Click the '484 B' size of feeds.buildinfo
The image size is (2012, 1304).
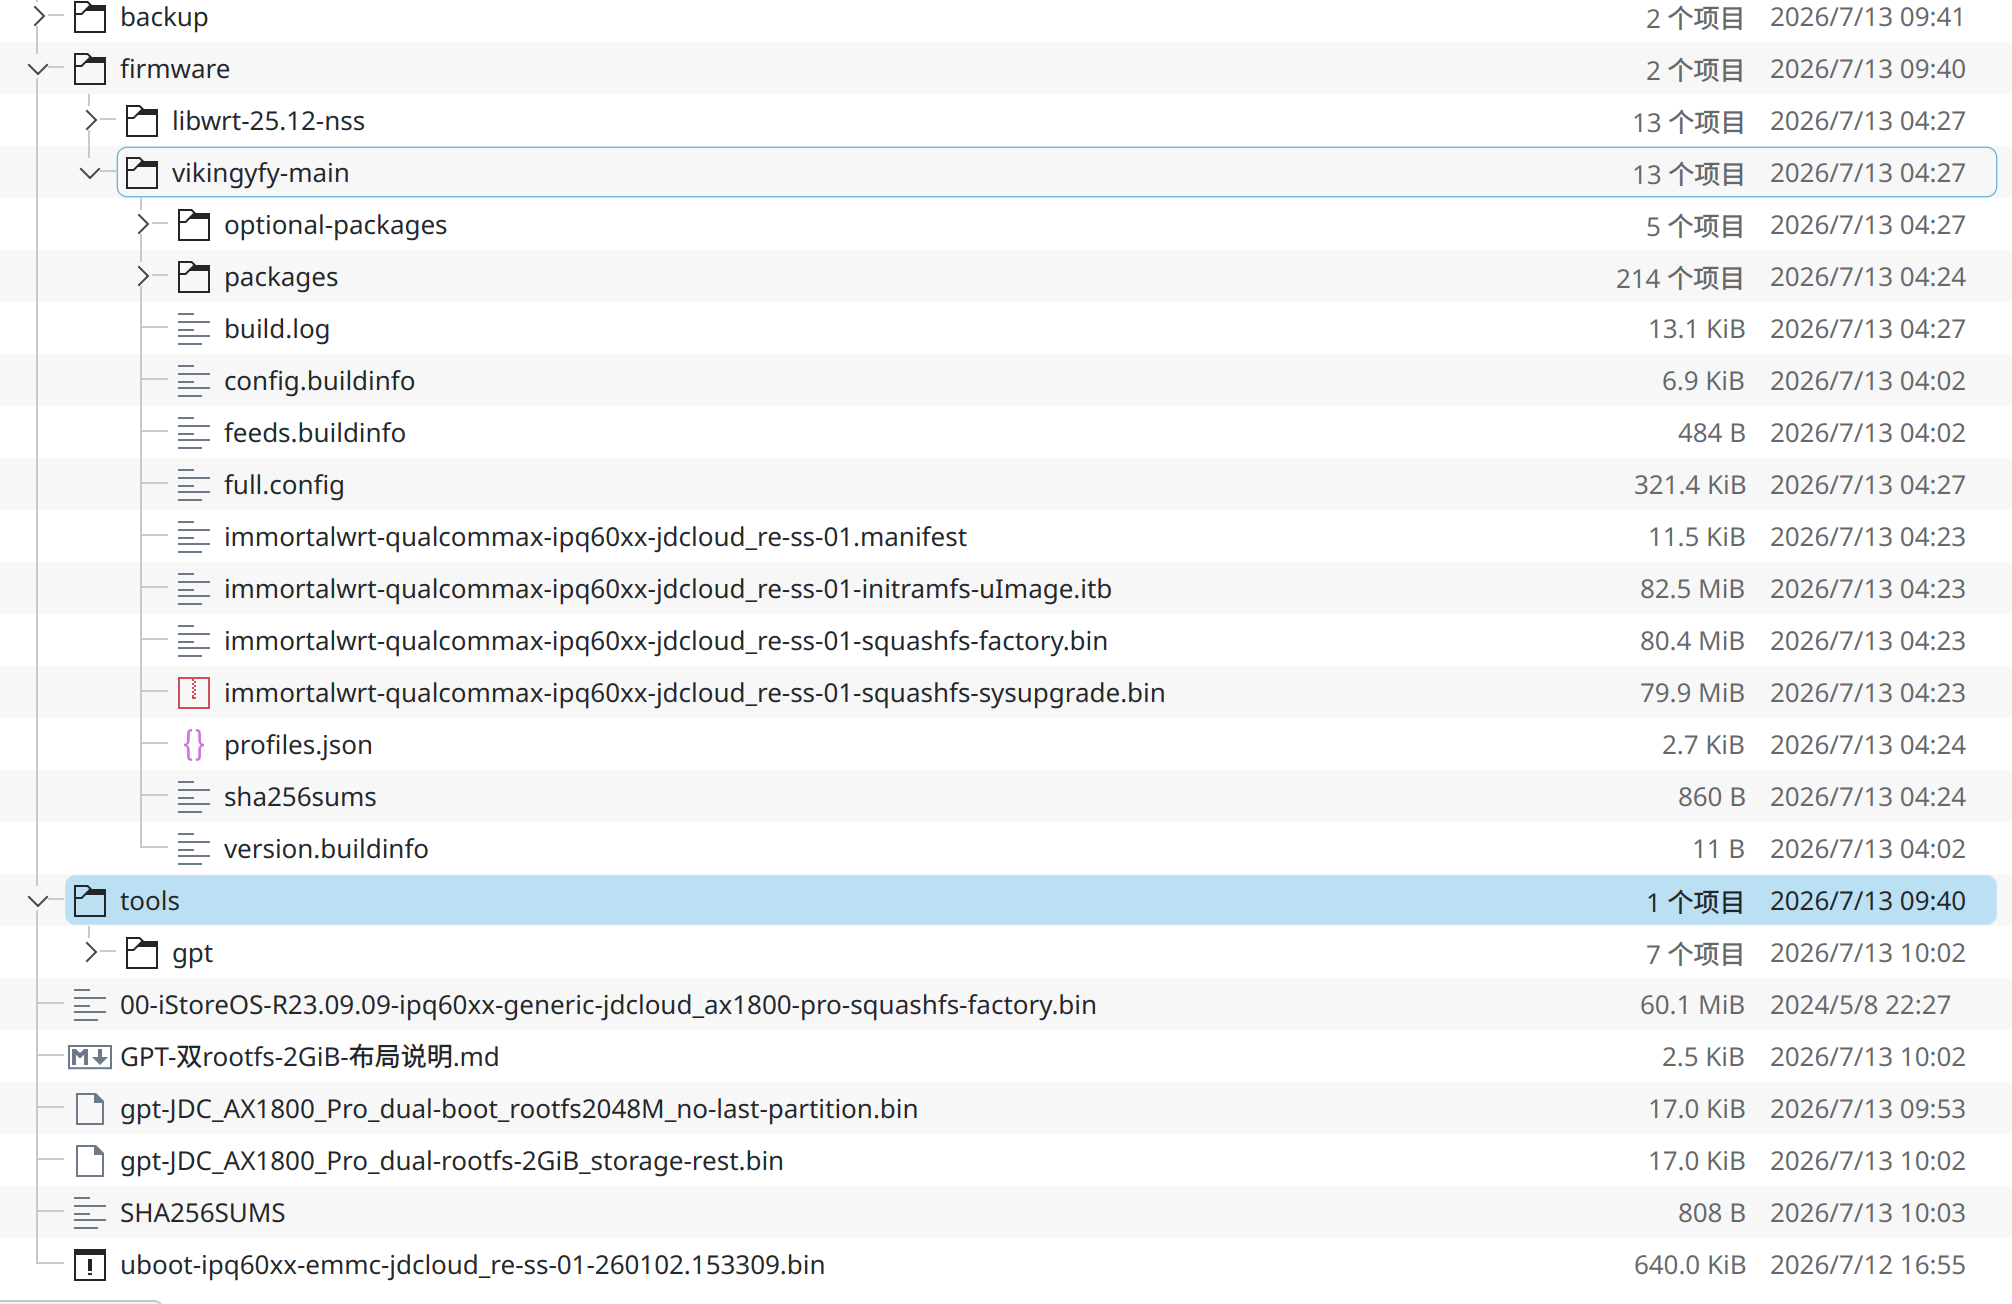point(1711,433)
